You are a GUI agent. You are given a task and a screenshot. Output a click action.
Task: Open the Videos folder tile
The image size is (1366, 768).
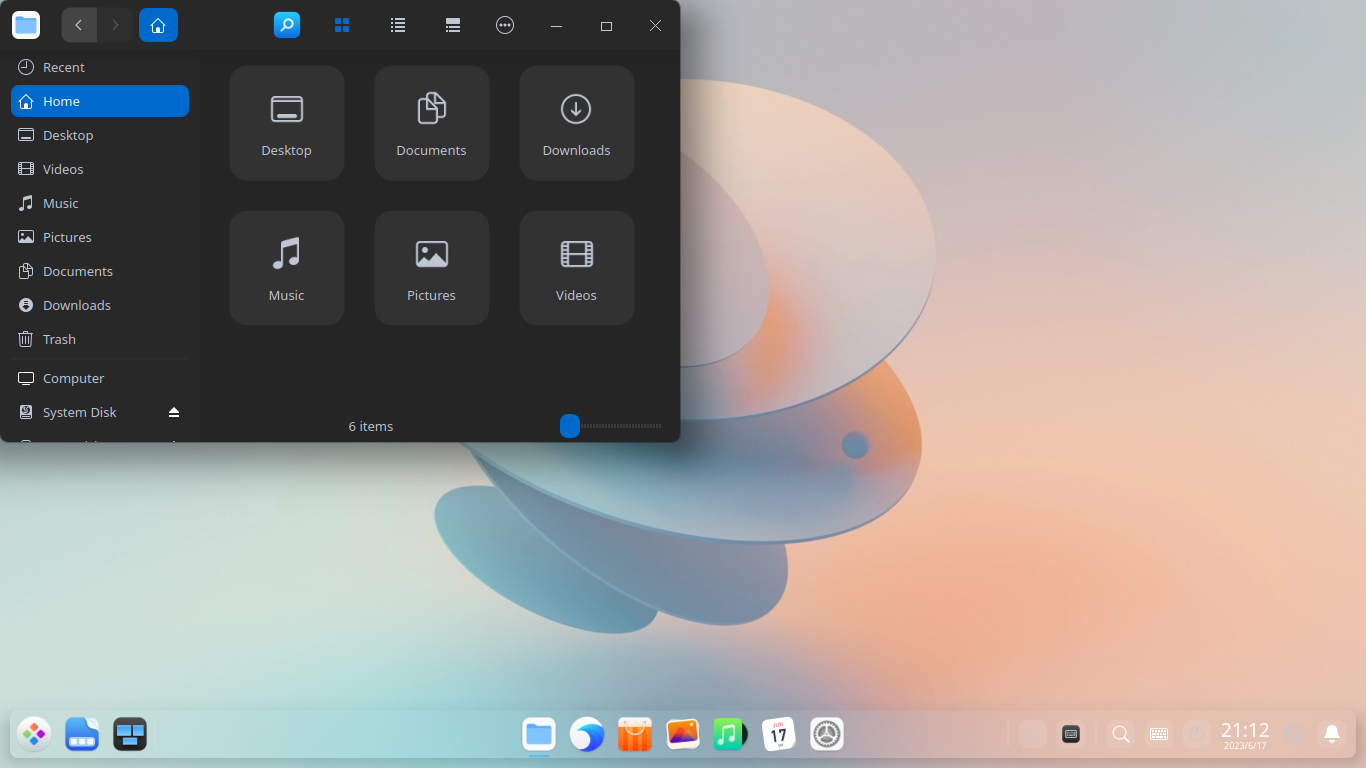click(576, 268)
